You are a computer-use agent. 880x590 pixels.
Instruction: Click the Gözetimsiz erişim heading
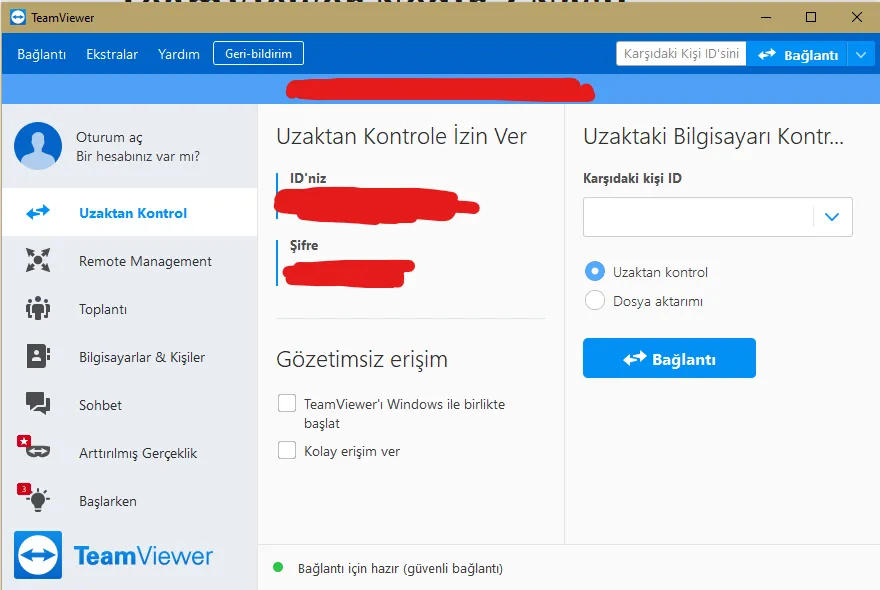pos(362,359)
